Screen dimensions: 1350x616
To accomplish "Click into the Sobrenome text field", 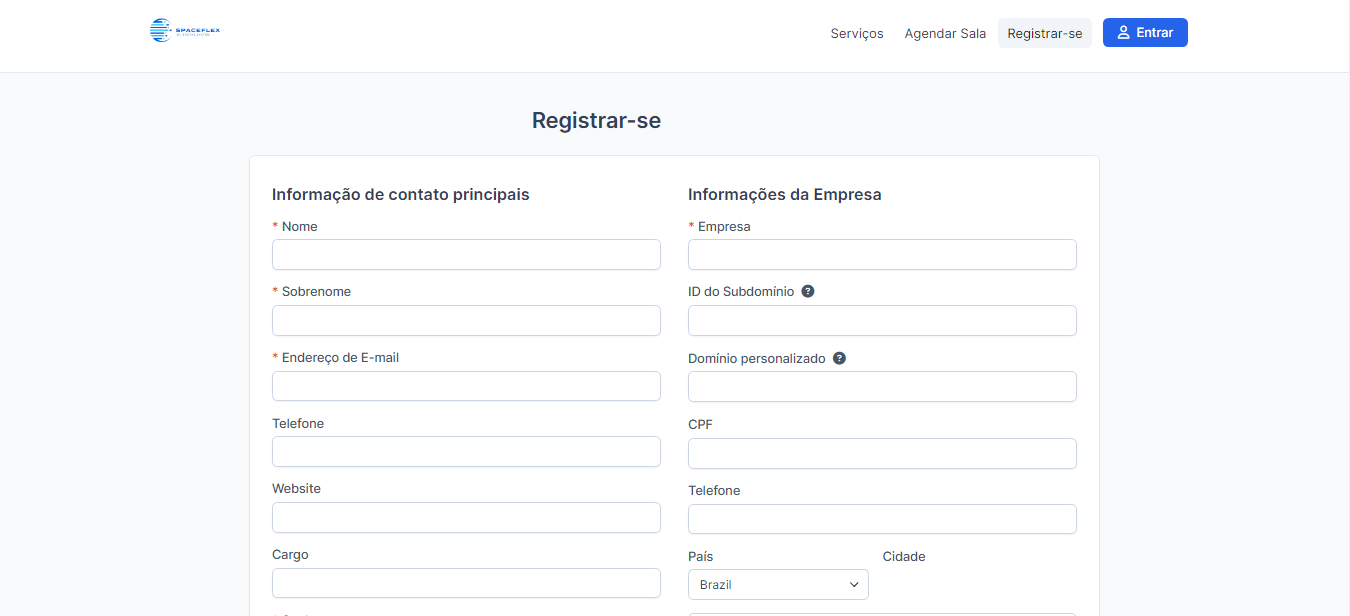I will pos(466,321).
